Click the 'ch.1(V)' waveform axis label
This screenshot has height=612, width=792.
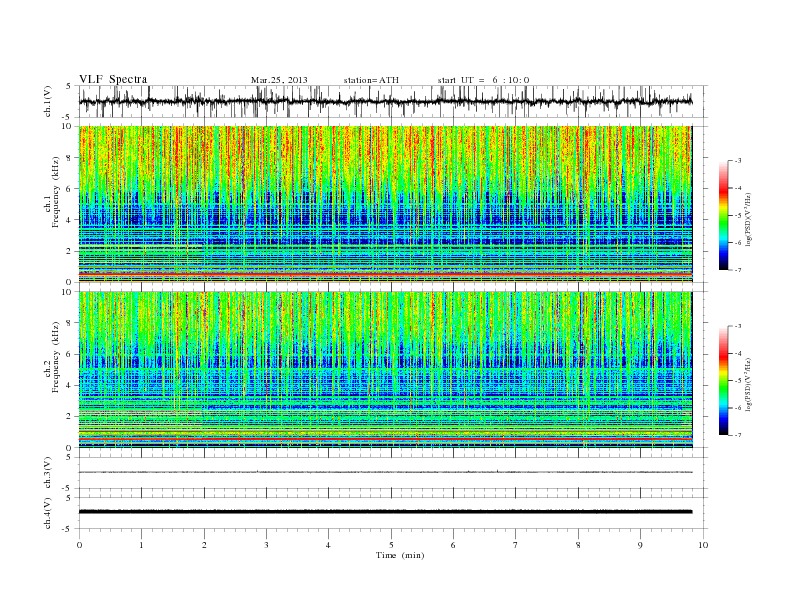click(x=48, y=101)
